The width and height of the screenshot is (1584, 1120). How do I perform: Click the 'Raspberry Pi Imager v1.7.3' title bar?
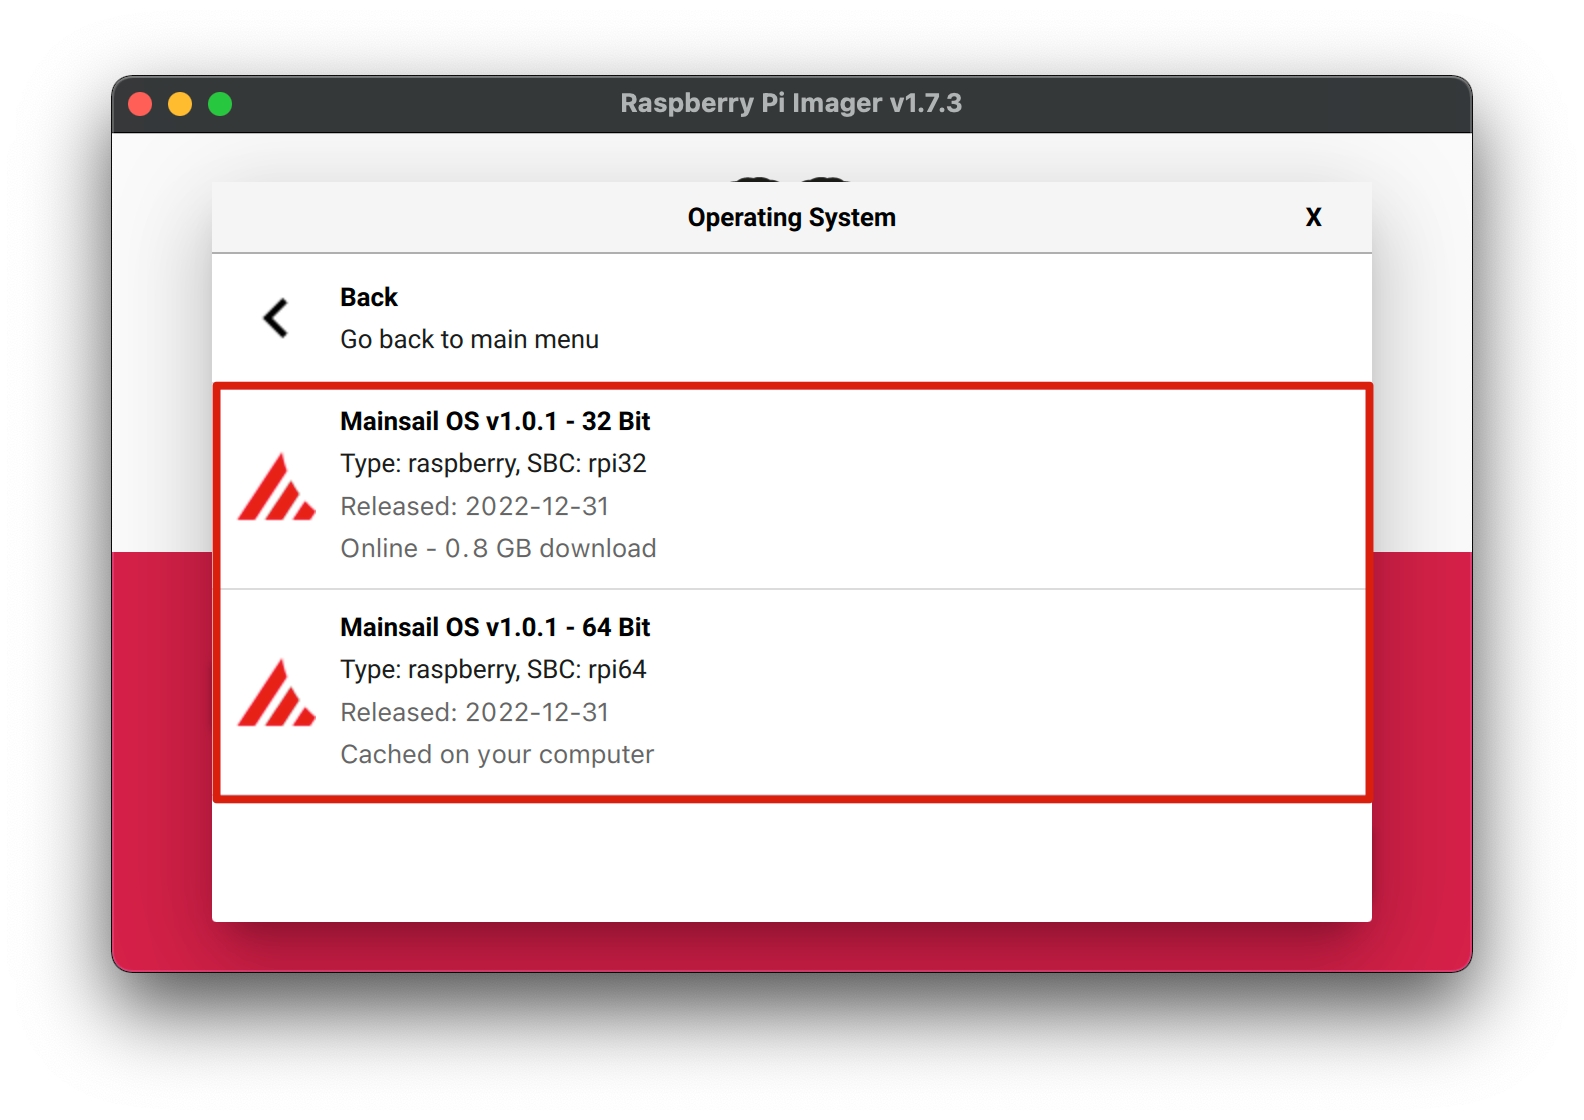[x=791, y=103]
